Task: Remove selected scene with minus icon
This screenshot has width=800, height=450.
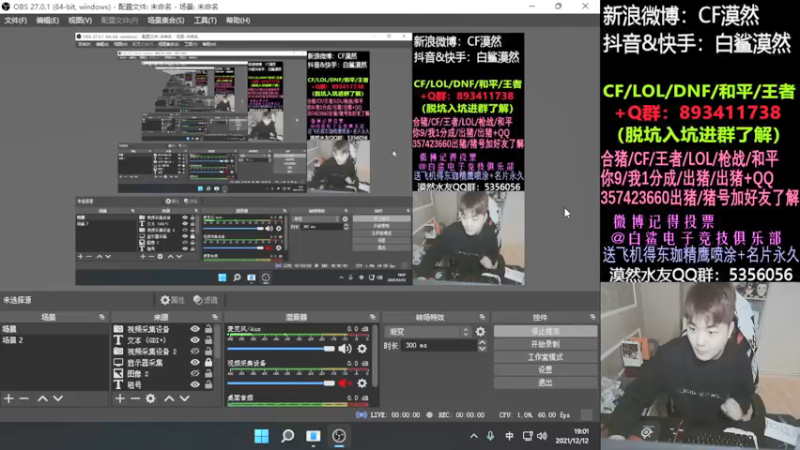Action: [x=24, y=398]
